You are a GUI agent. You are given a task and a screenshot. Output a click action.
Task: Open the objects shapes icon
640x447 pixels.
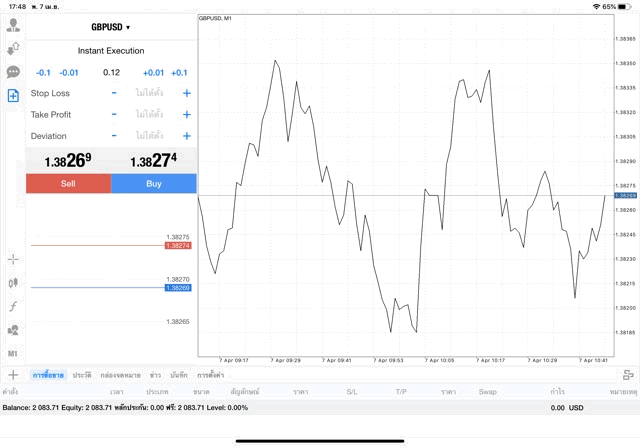pos(13,330)
